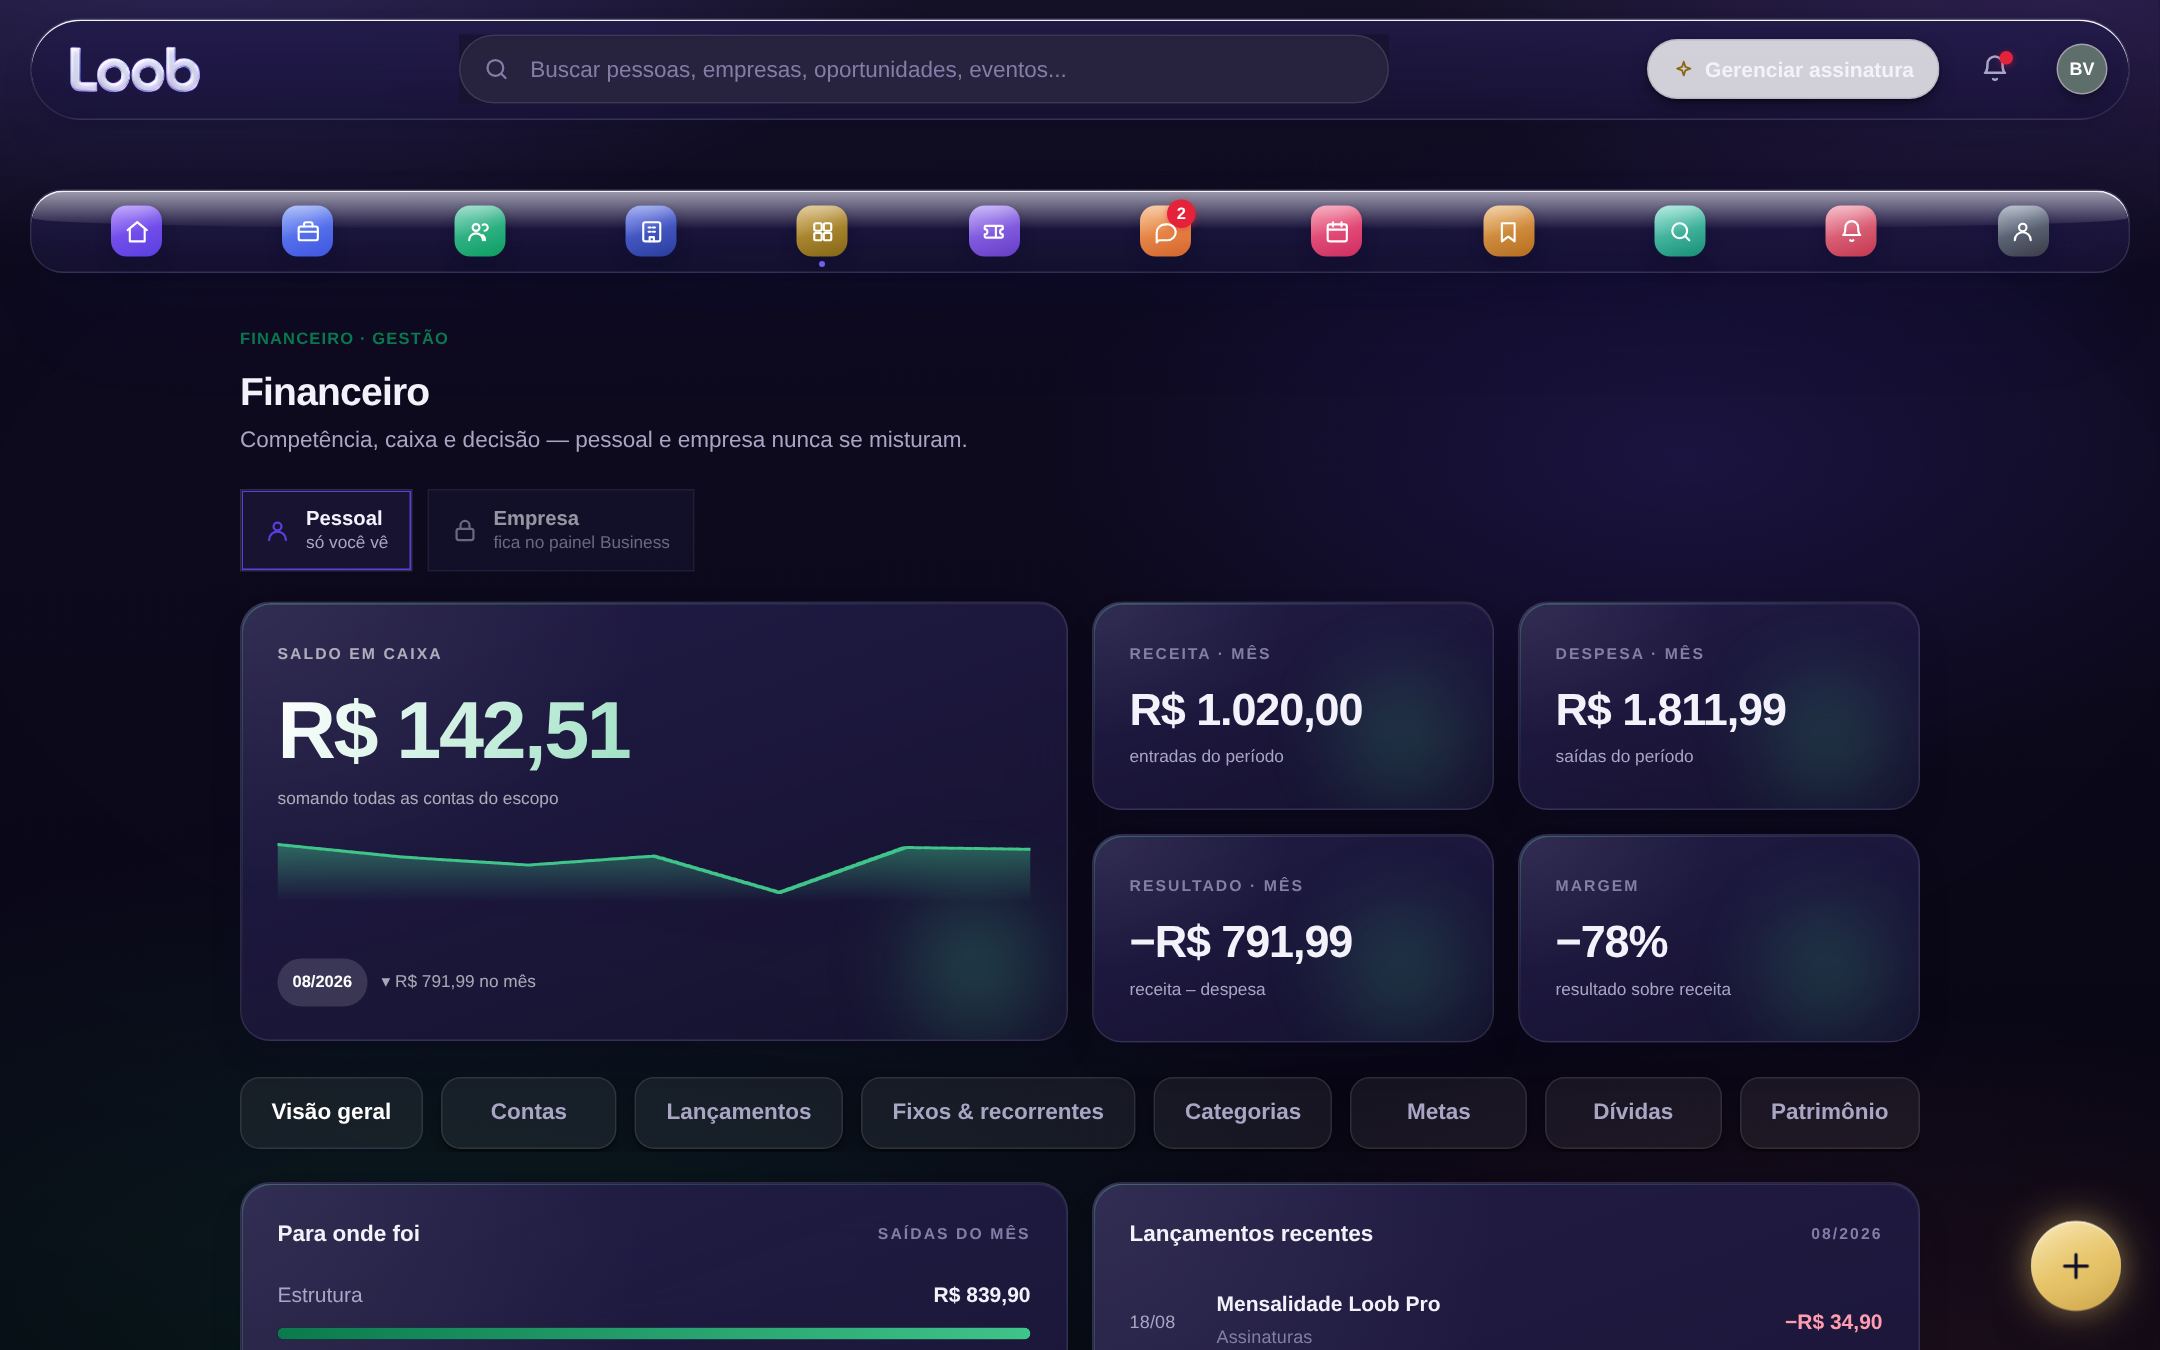Click the notification bell in header

(x=1995, y=68)
